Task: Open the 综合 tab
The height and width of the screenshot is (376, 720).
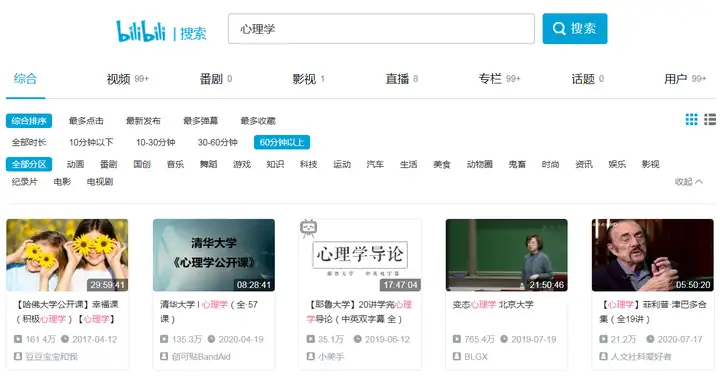Action: point(25,79)
